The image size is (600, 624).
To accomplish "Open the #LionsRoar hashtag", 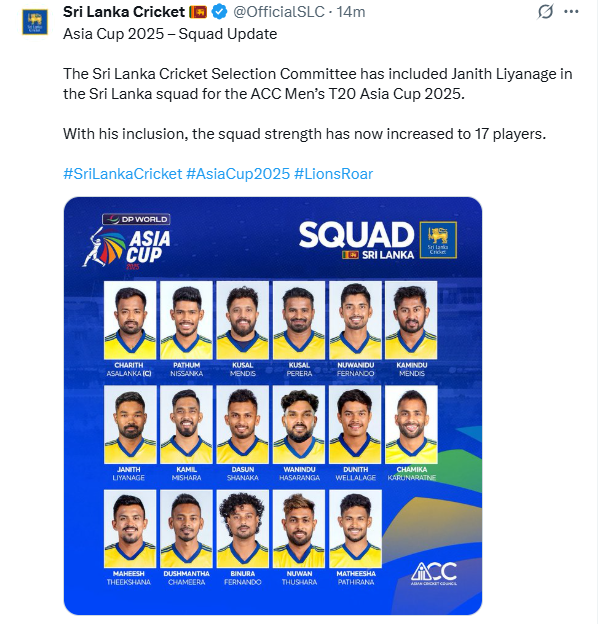I will pyautogui.click(x=333, y=174).
